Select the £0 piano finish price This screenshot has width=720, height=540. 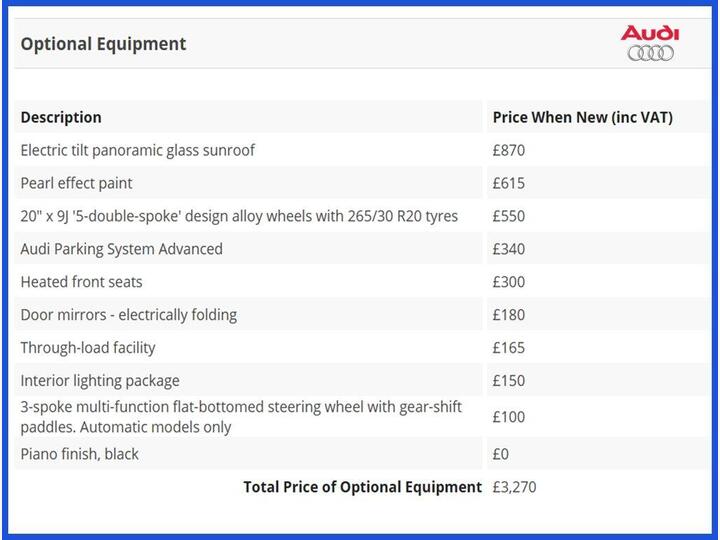point(501,454)
